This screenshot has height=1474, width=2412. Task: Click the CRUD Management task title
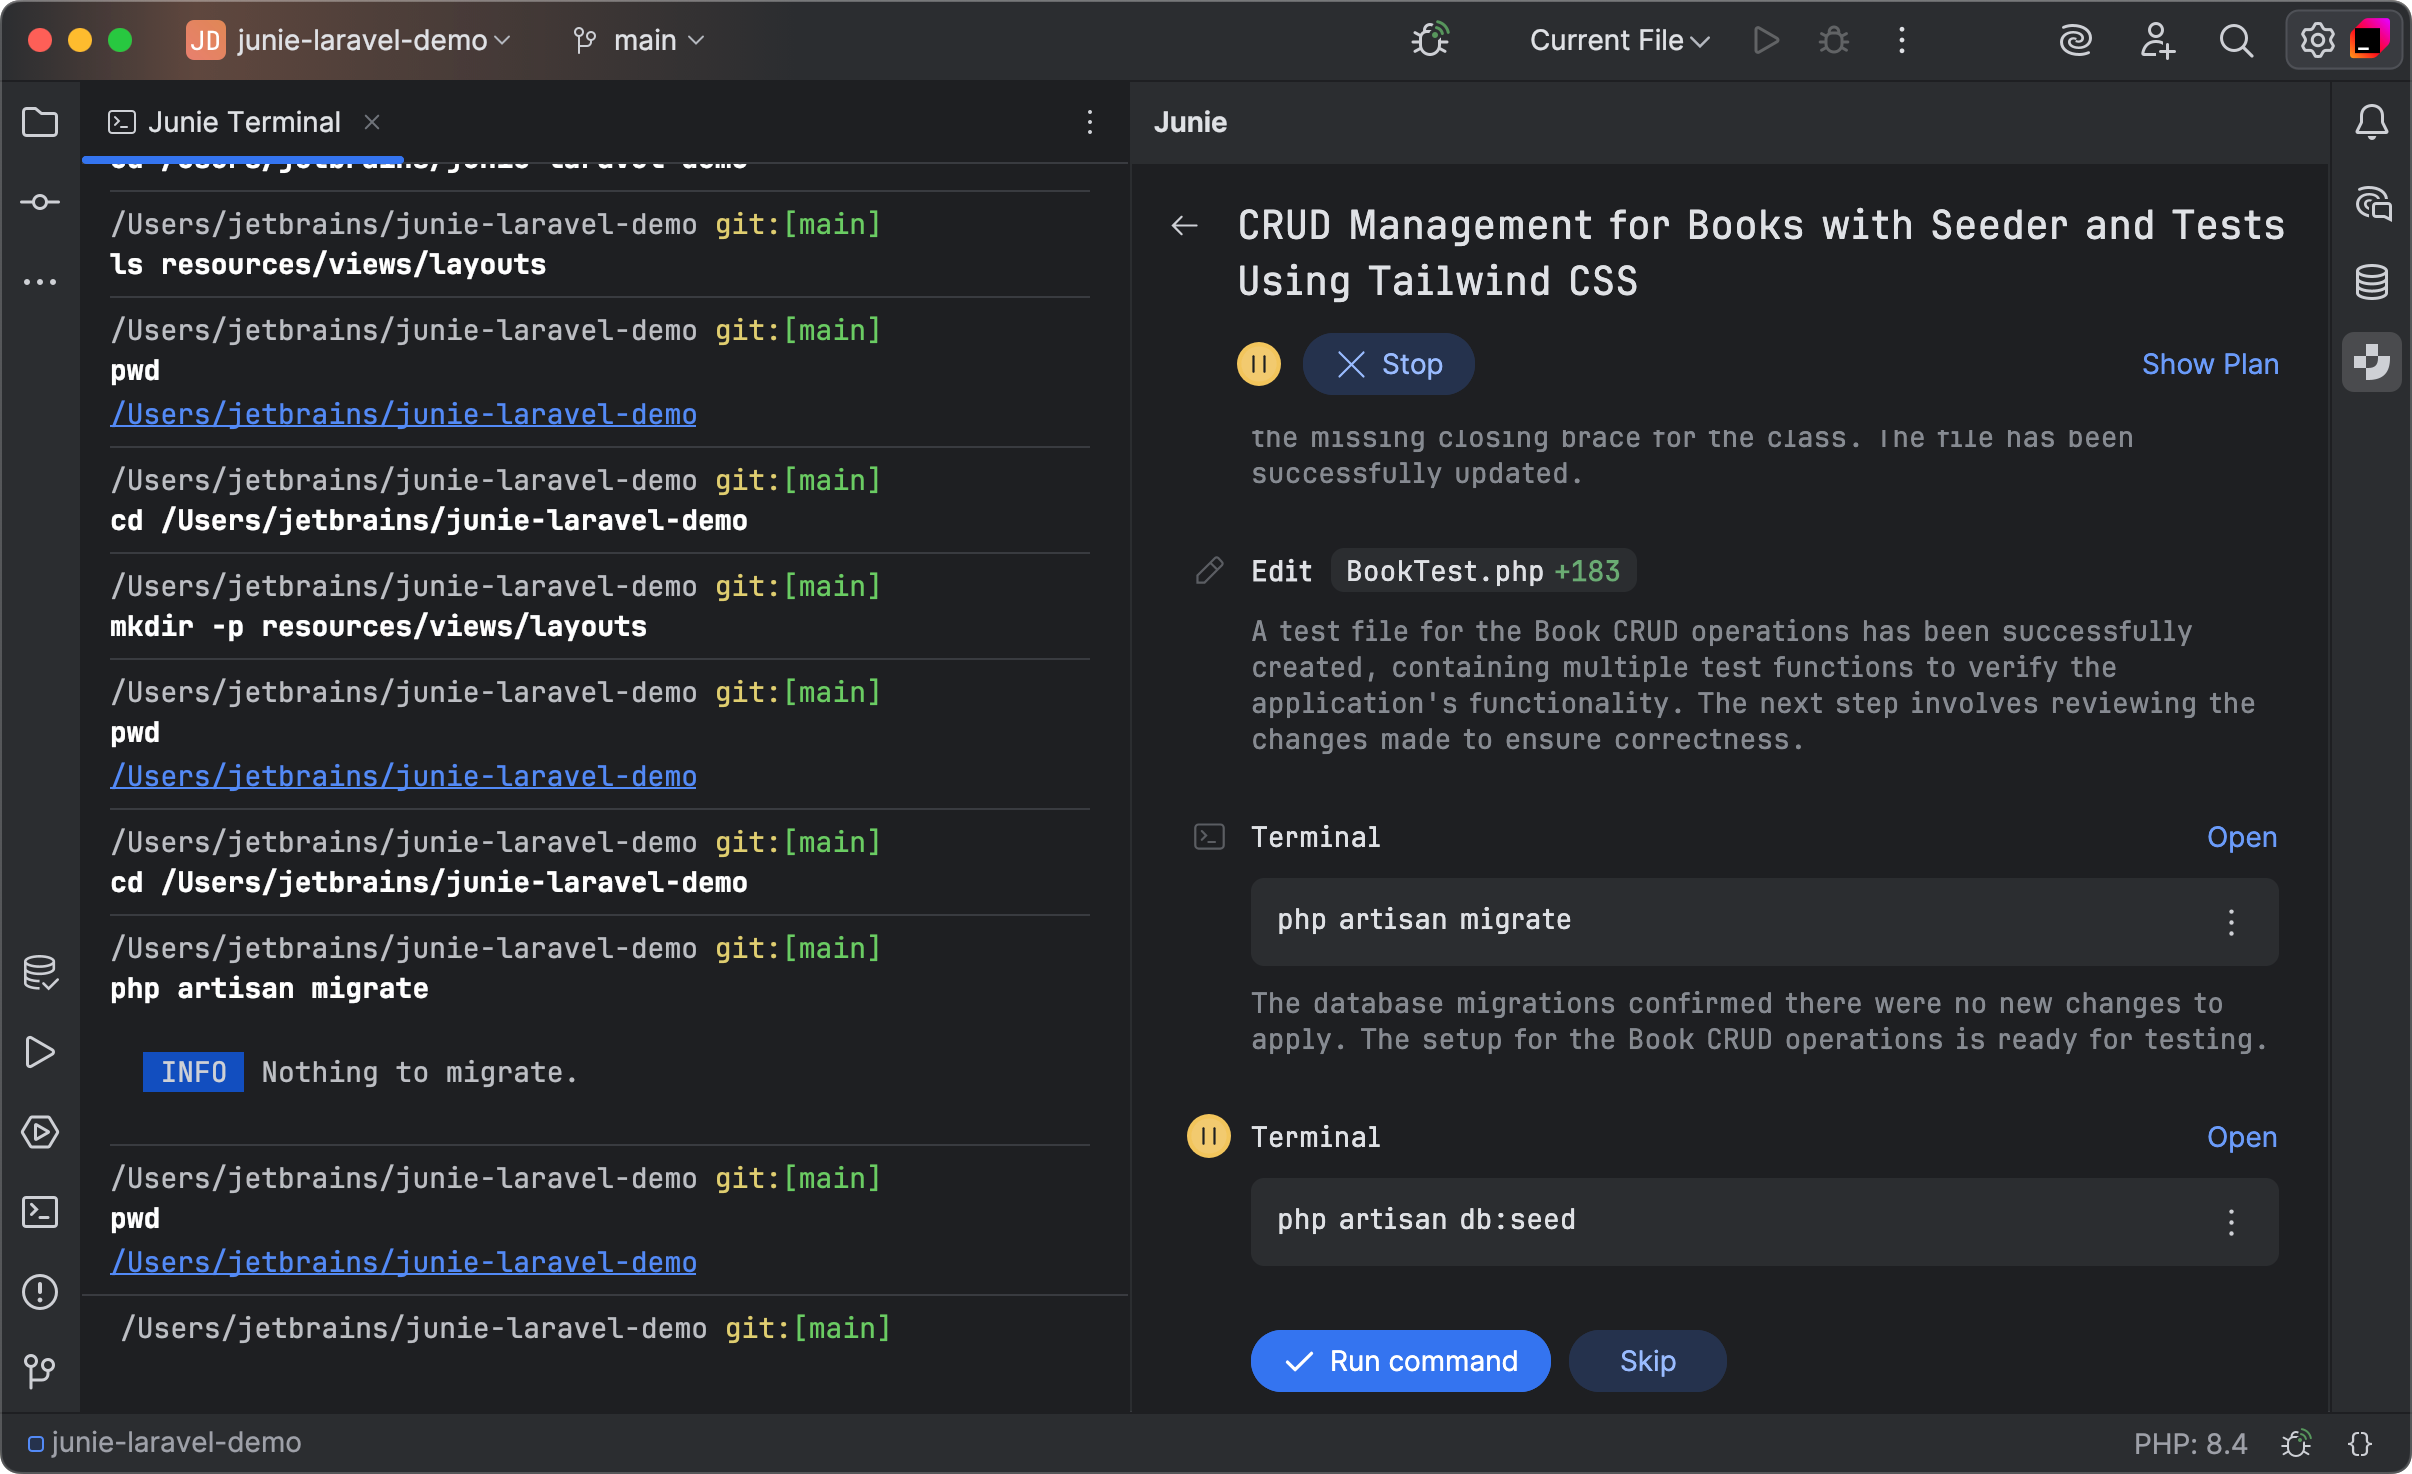pyautogui.click(x=1760, y=253)
